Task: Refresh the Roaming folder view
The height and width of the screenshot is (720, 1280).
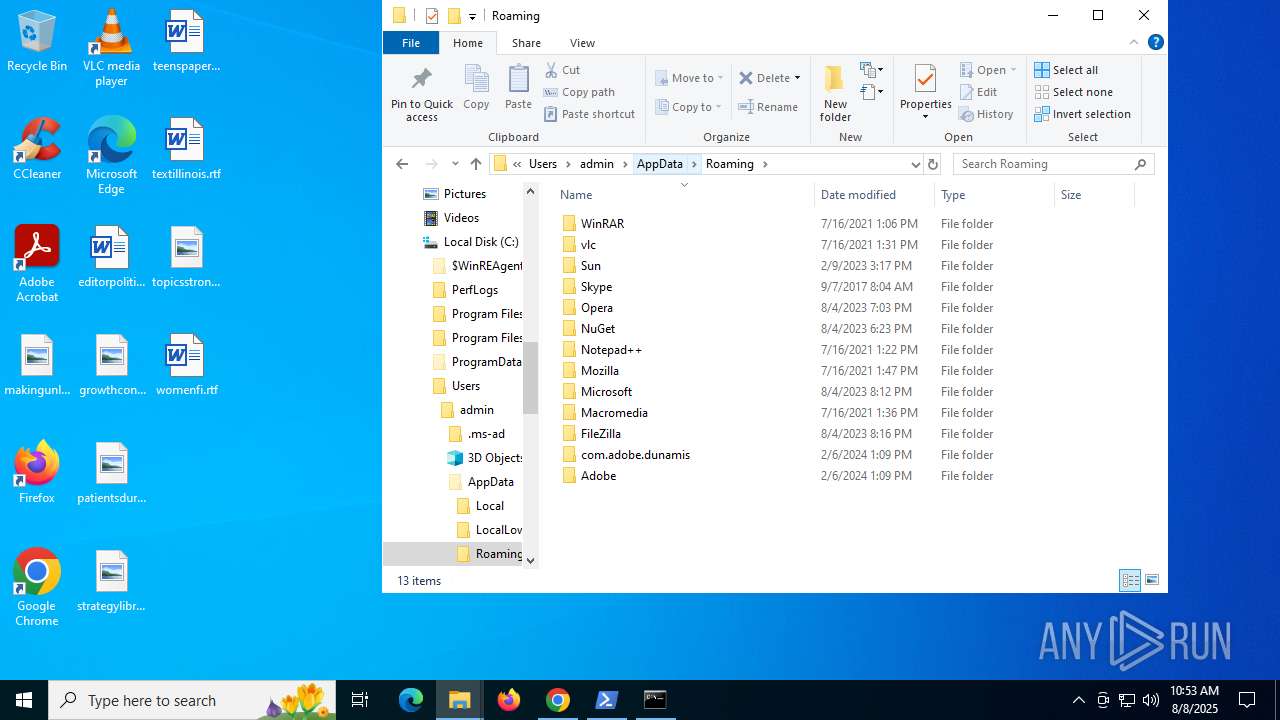Action: (x=933, y=164)
